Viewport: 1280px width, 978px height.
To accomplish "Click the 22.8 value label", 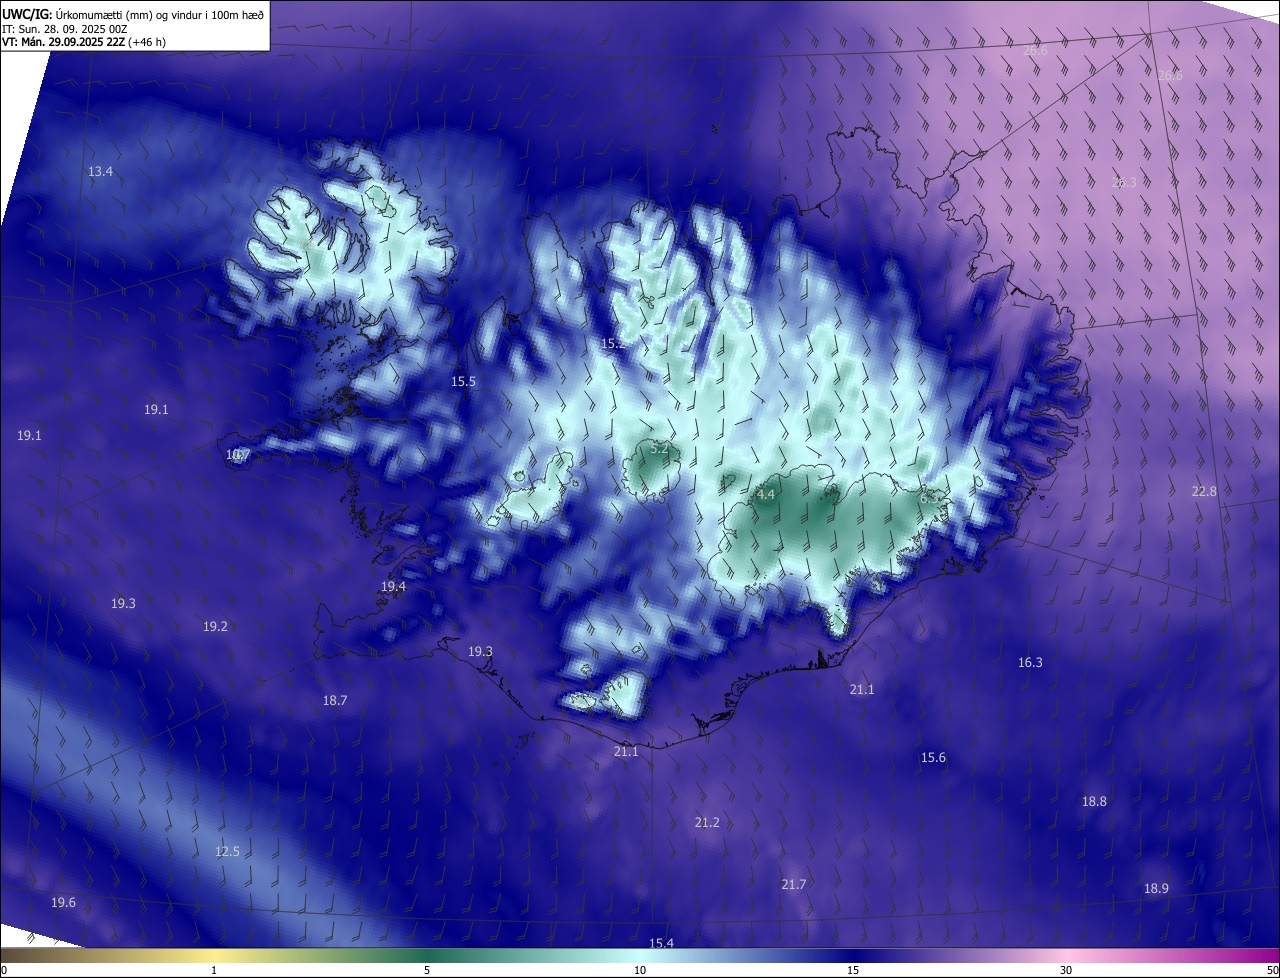I will 1204,491.
